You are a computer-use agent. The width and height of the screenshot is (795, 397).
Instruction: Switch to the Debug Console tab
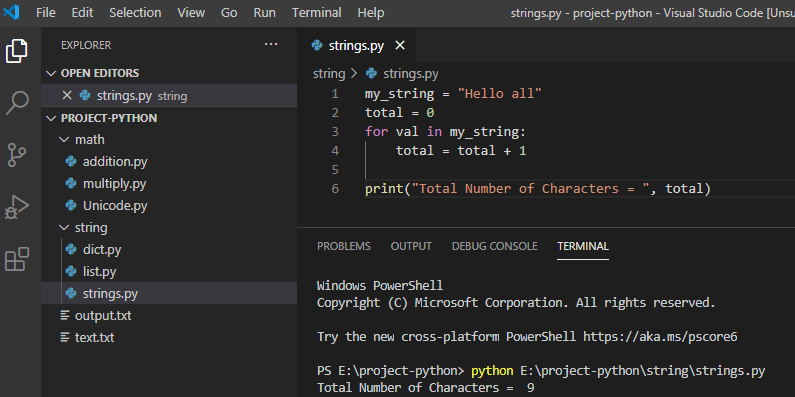494,246
